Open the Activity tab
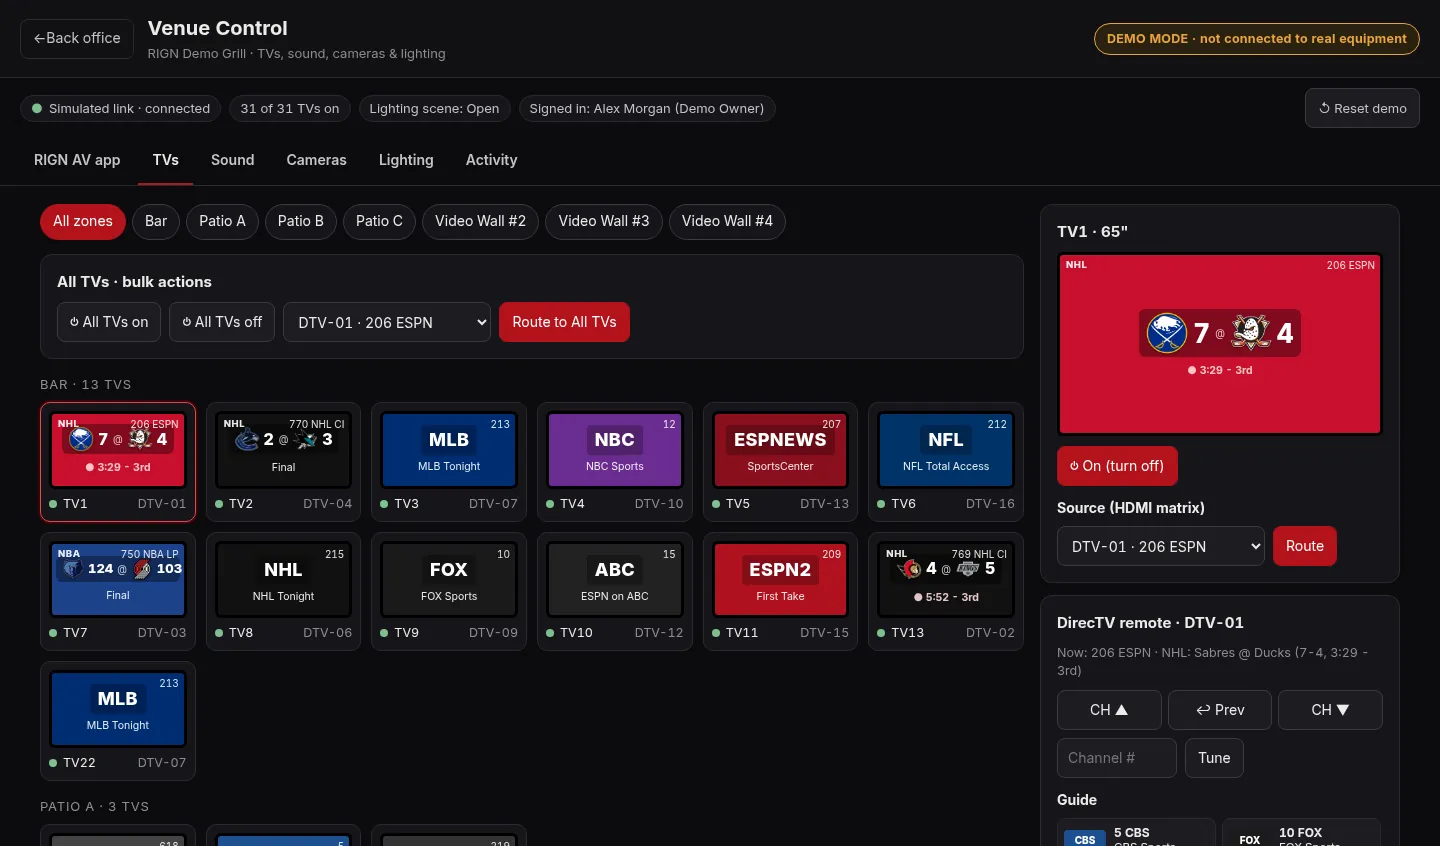 pos(492,160)
